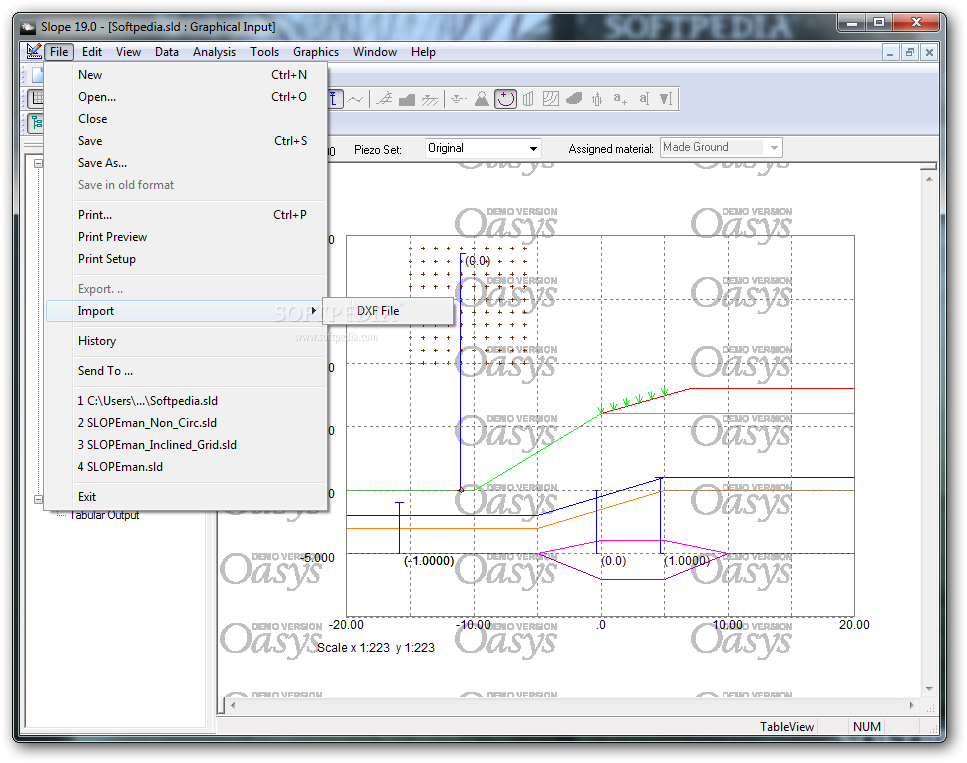Screen dimensions: 967x763
Task: Open the Import submenu arrow
Action: pos(314,311)
